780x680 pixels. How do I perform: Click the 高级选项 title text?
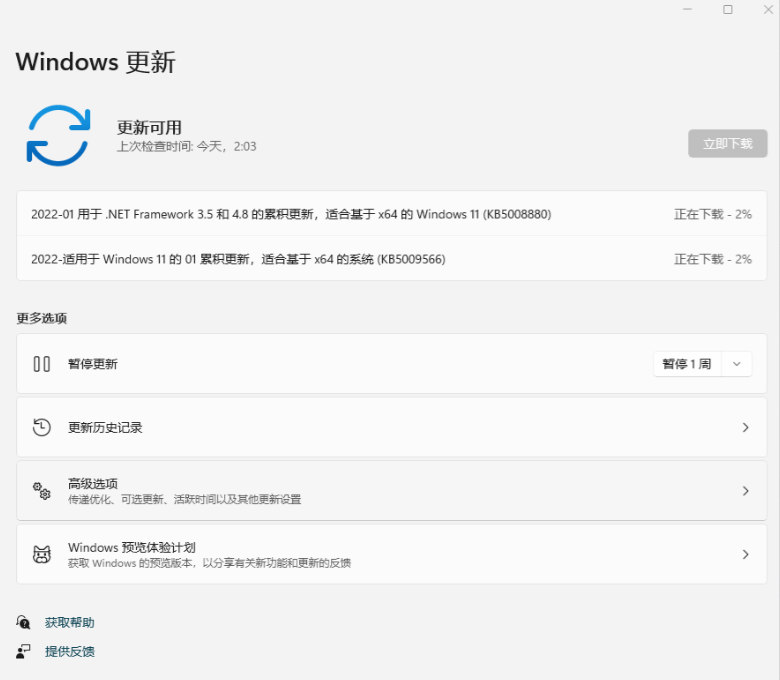[x=93, y=484]
